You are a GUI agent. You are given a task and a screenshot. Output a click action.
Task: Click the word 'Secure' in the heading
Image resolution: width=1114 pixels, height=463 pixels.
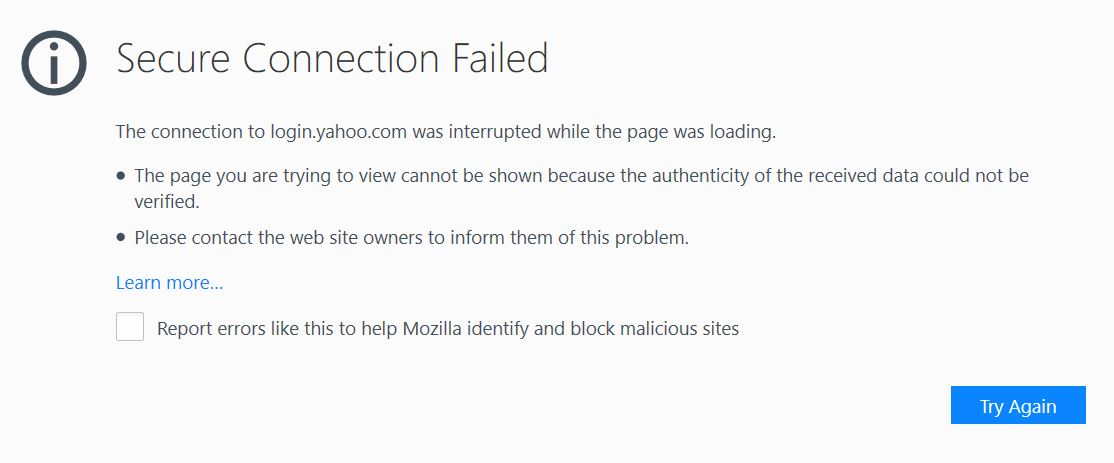pos(172,58)
